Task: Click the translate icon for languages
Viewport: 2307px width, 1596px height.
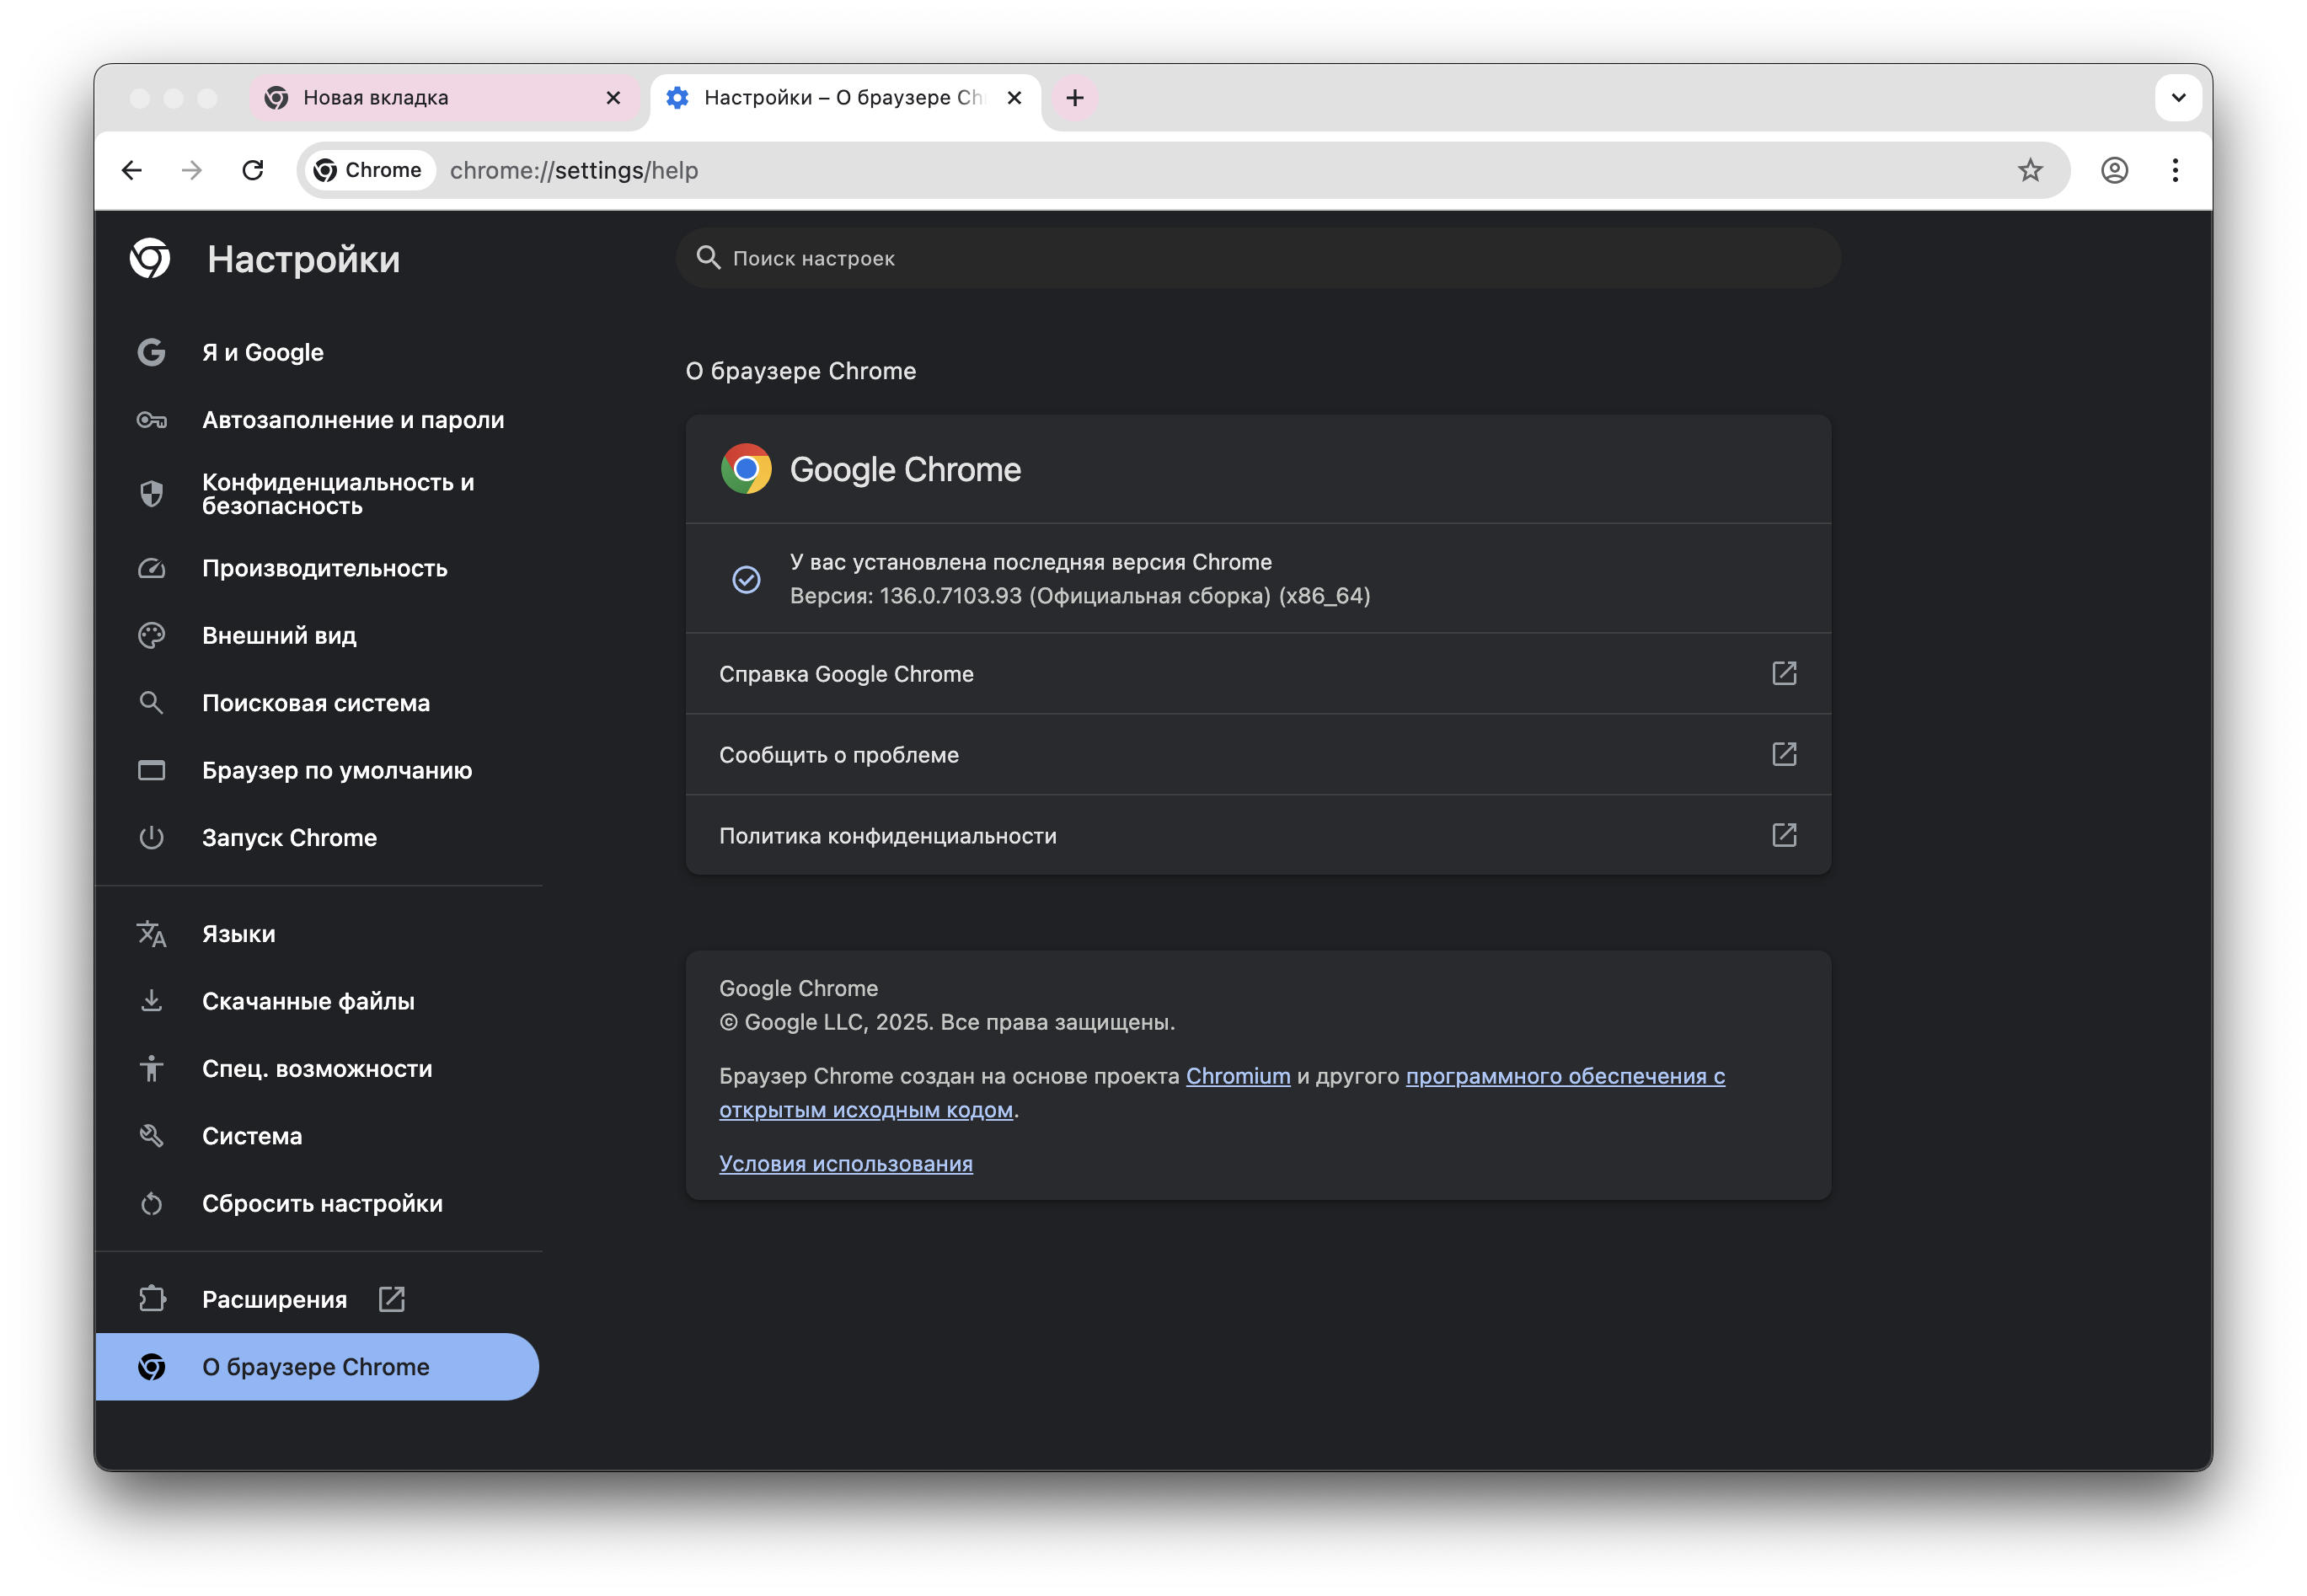Action: (151, 934)
